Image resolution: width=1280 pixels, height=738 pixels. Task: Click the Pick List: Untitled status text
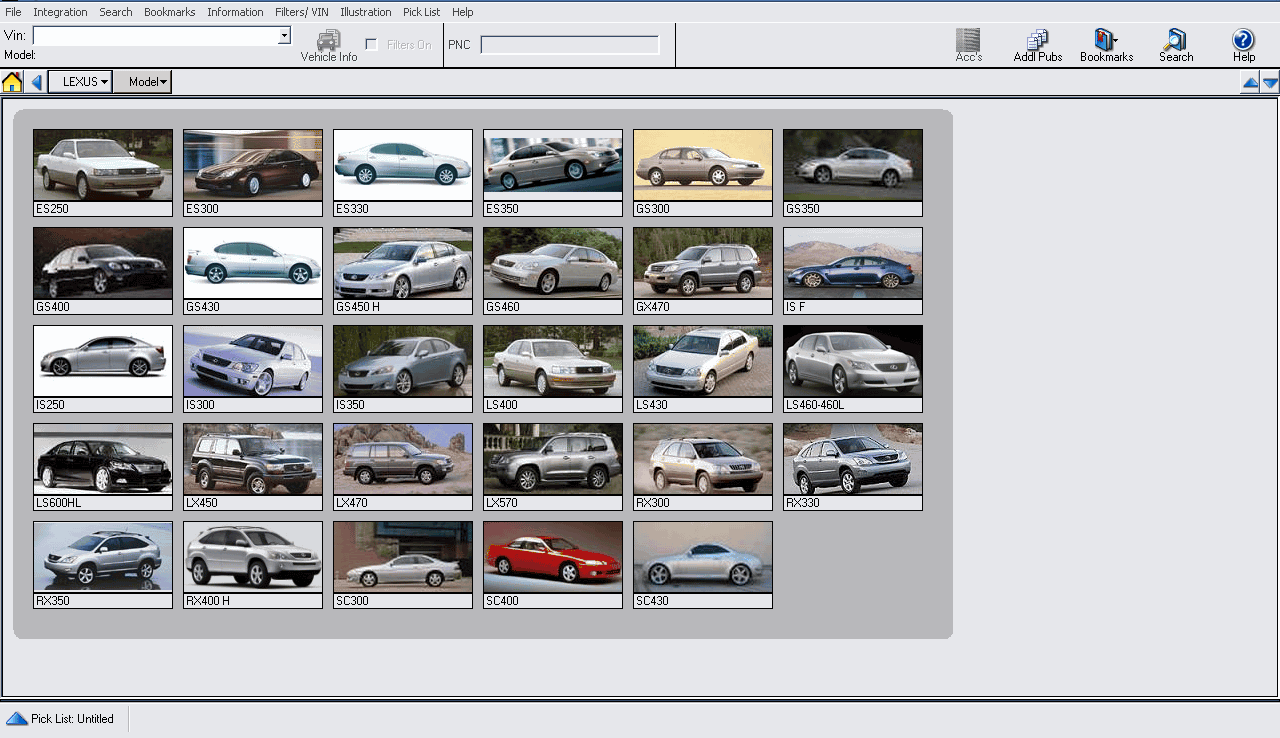(72, 719)
